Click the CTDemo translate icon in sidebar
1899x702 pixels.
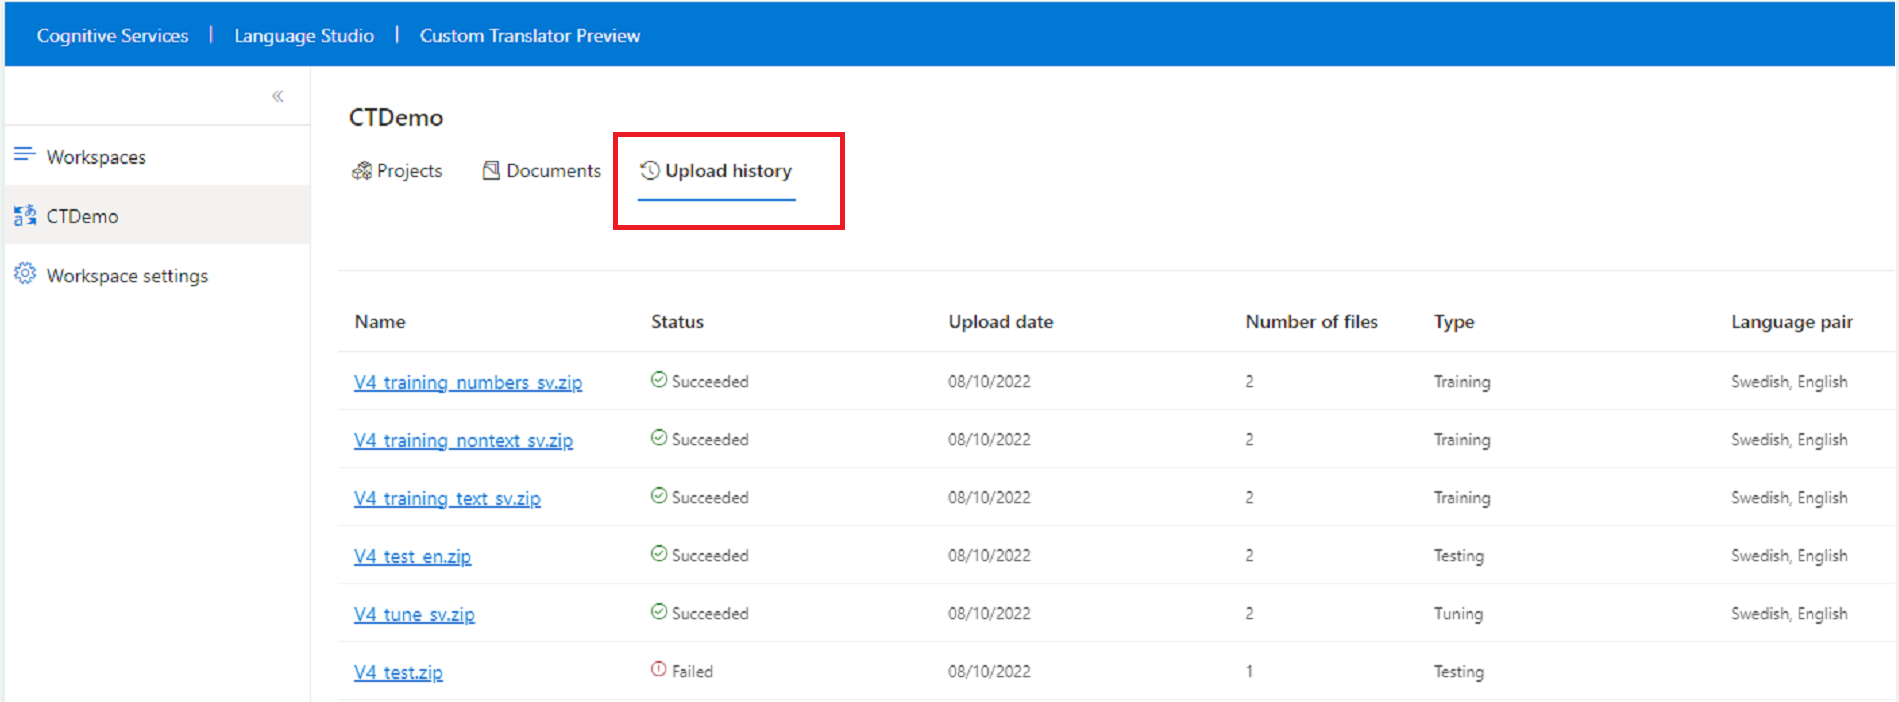tap(25, 215)
